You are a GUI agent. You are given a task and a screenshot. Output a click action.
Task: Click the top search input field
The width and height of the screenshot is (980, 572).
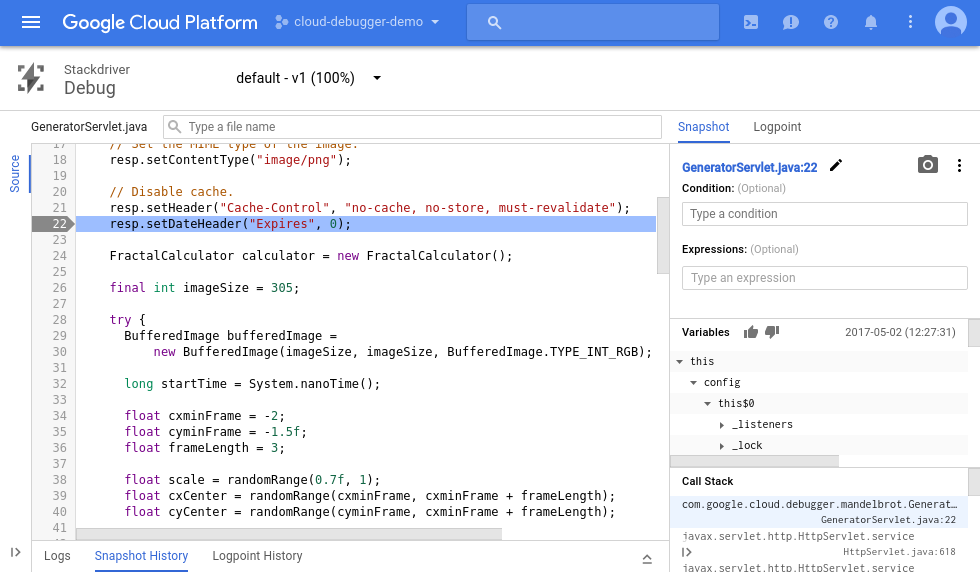click(x=592, y=23)
